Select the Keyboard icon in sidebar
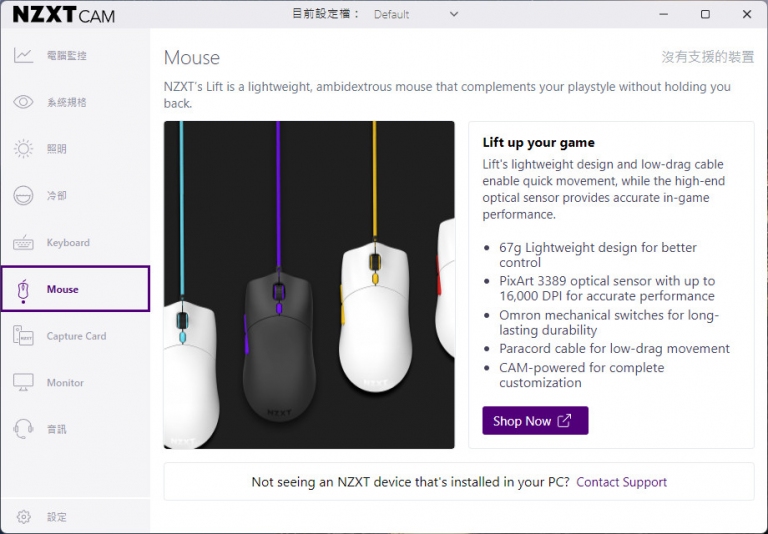The width and height of the screenshot is (768, 534). 23,243
